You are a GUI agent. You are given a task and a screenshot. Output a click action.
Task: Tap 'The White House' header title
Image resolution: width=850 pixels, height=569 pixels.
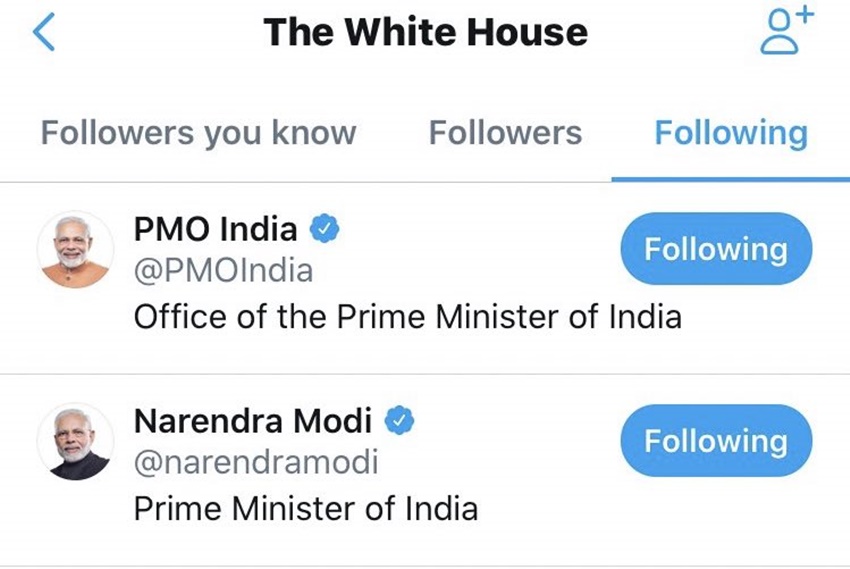pos(425,33)
